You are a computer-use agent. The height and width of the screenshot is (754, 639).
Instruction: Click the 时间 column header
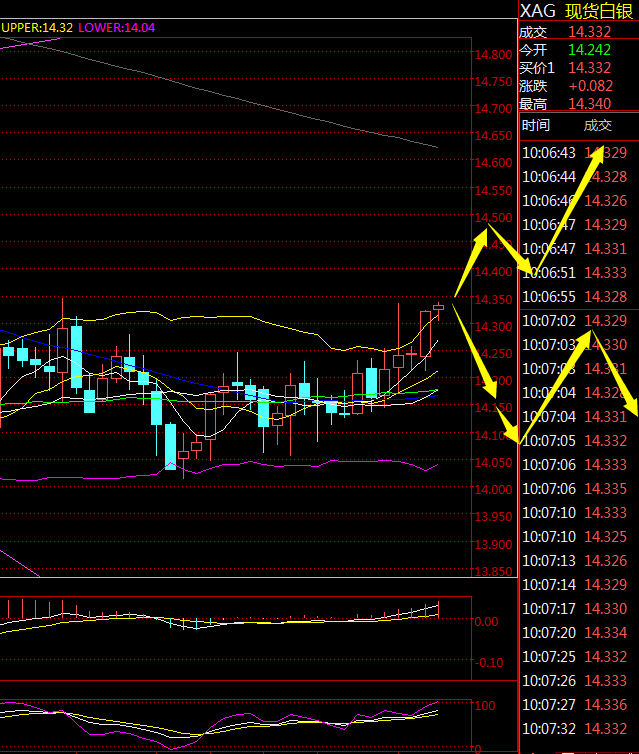tap(536, 126)
